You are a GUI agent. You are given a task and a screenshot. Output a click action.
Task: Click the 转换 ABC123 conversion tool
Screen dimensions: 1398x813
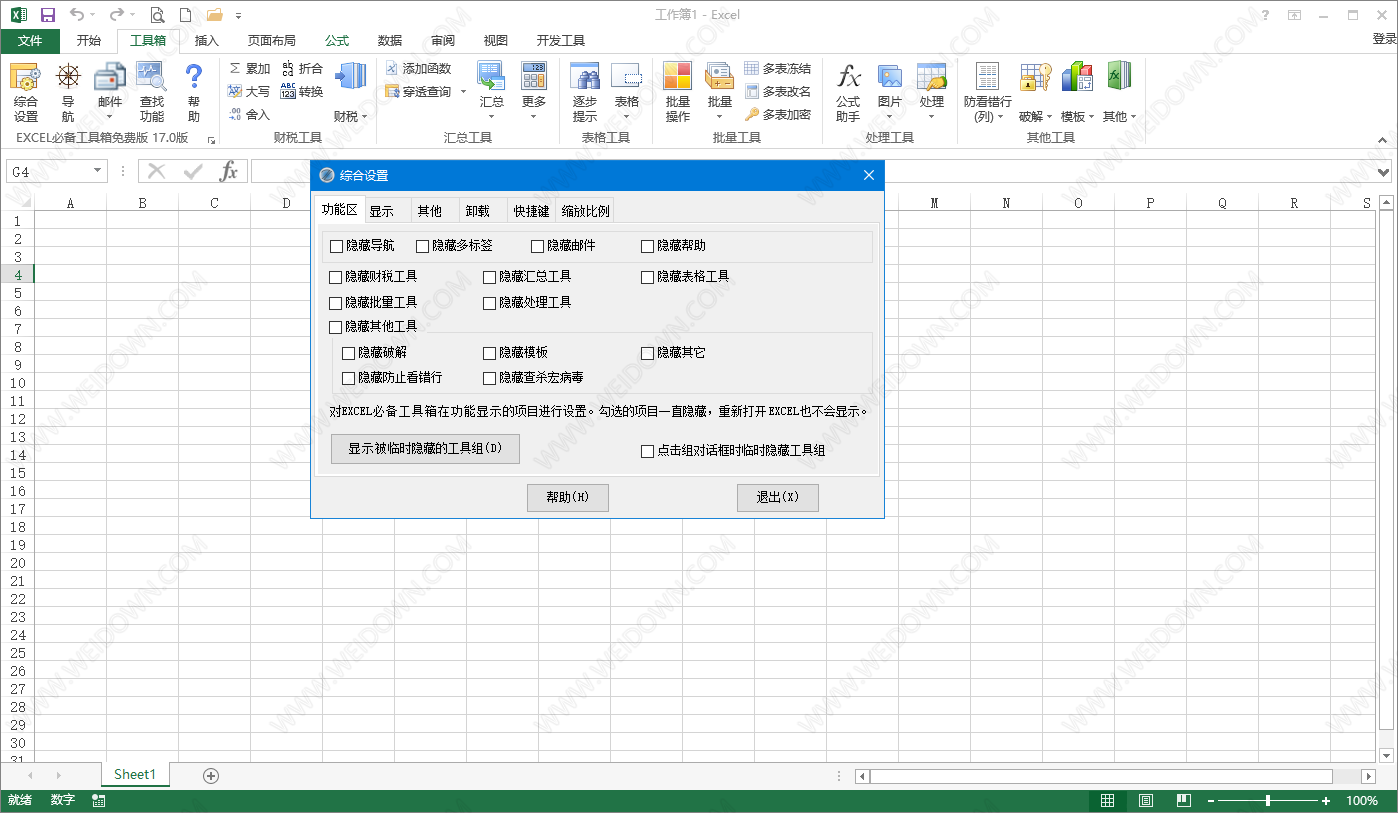(x=302, y=92)
